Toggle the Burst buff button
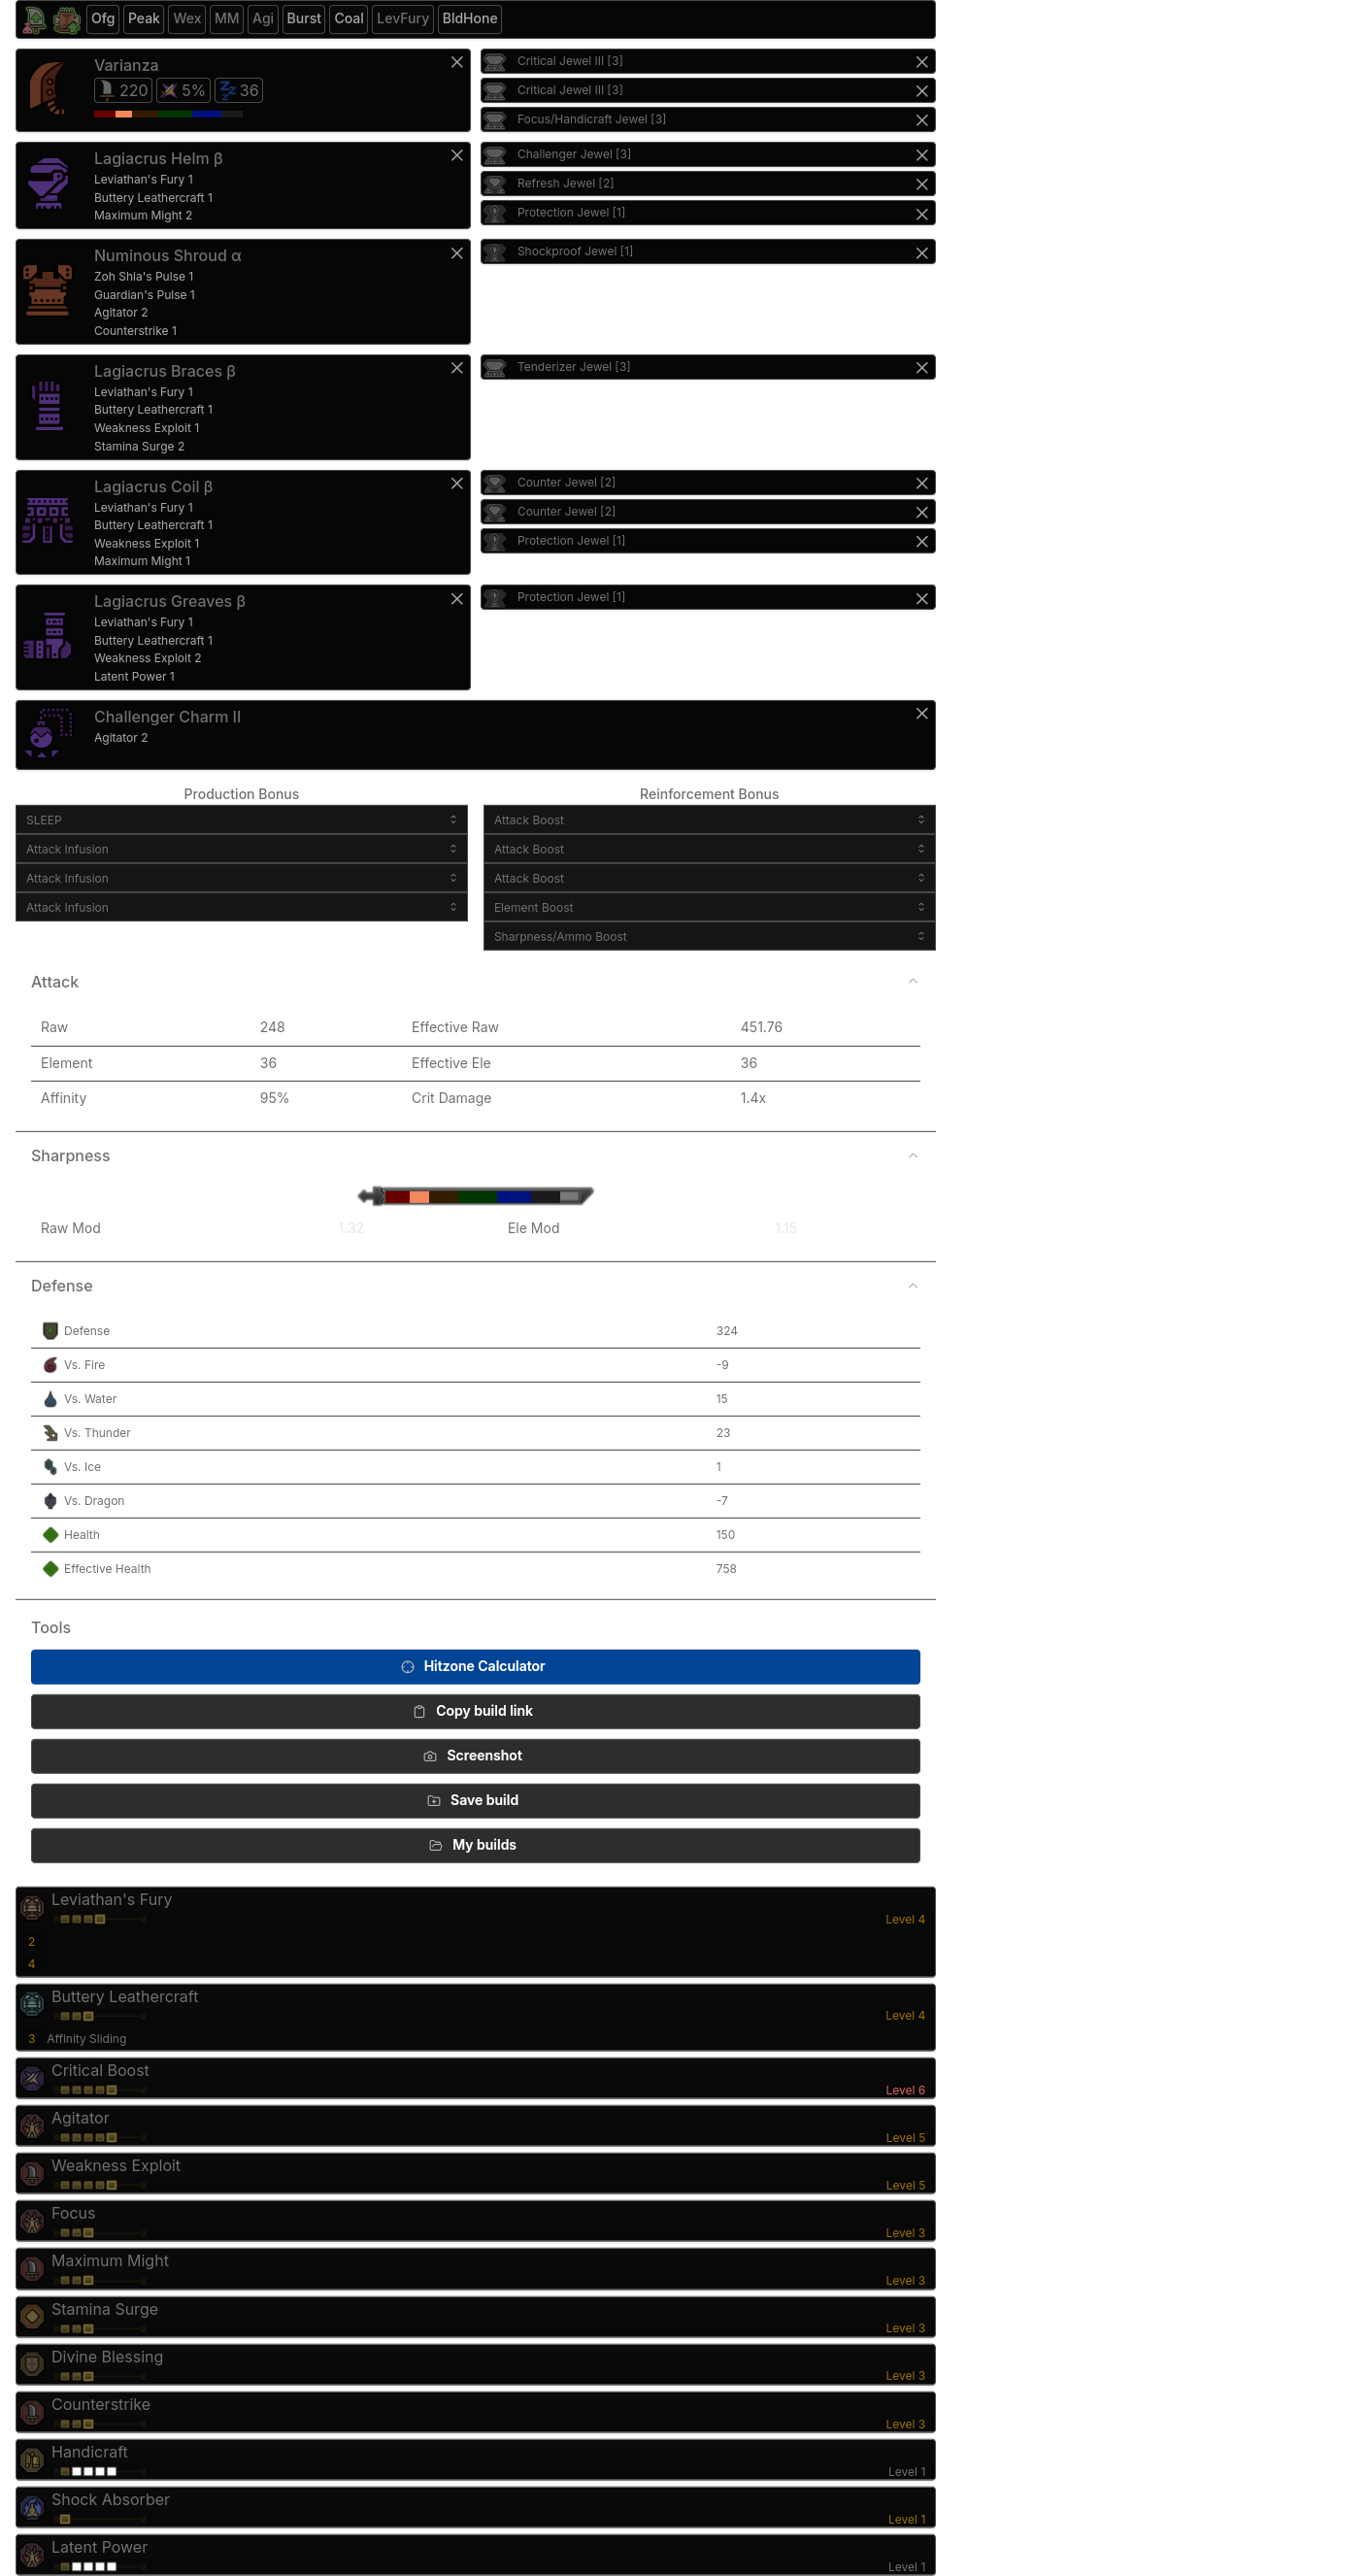Screen dimensions: 1367x2576 coord(304,19)
